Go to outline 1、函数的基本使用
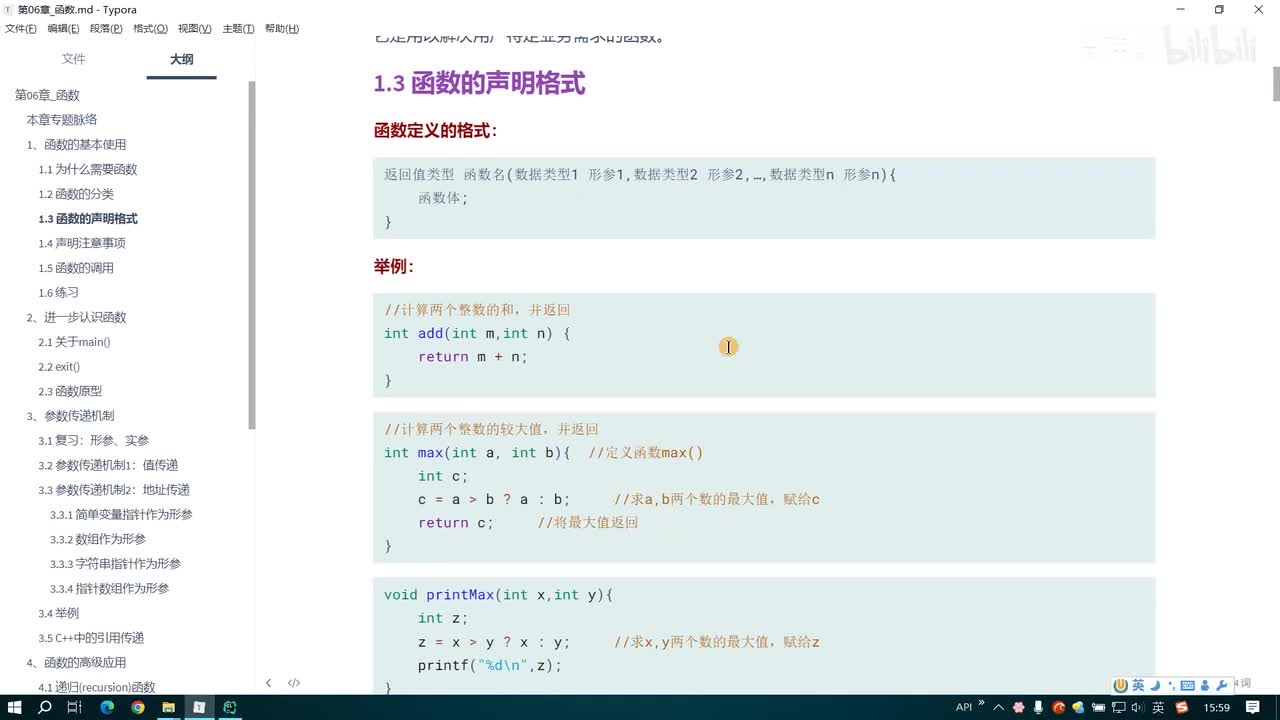Image resolution: width=1280 pixels, height=720 pixels. point(77,145)
